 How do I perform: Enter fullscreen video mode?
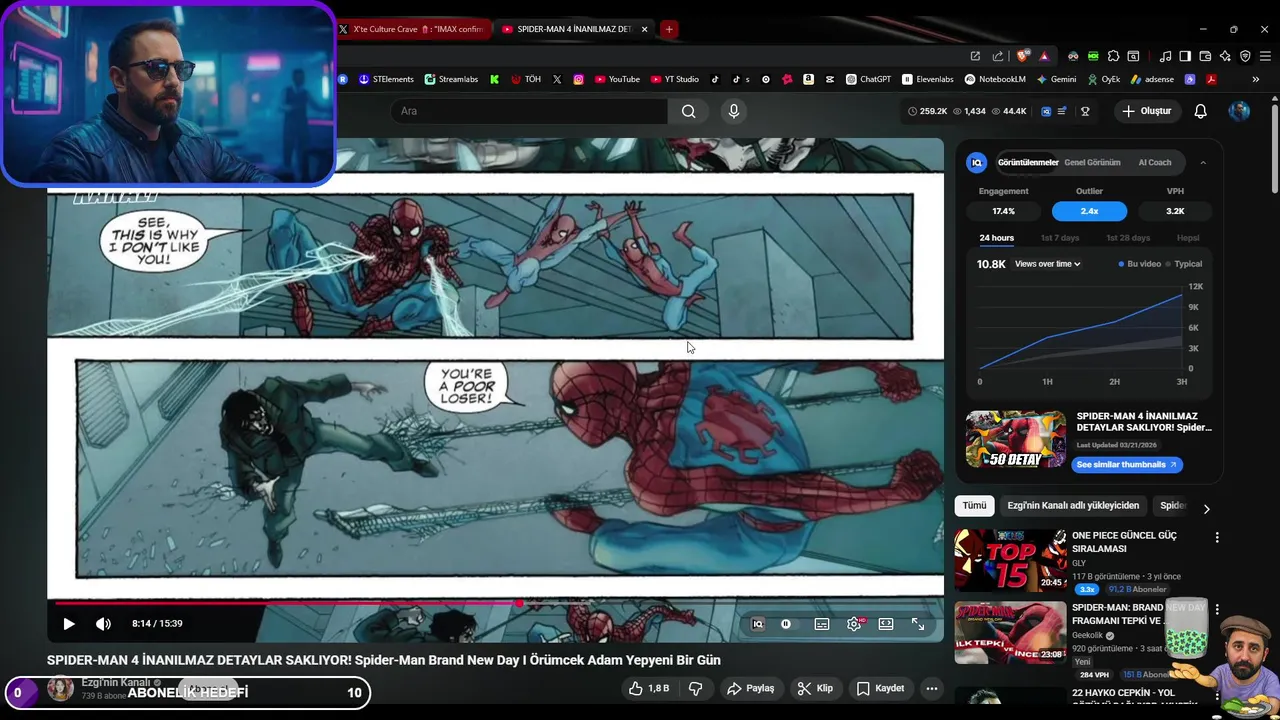(x=918, y=624)
